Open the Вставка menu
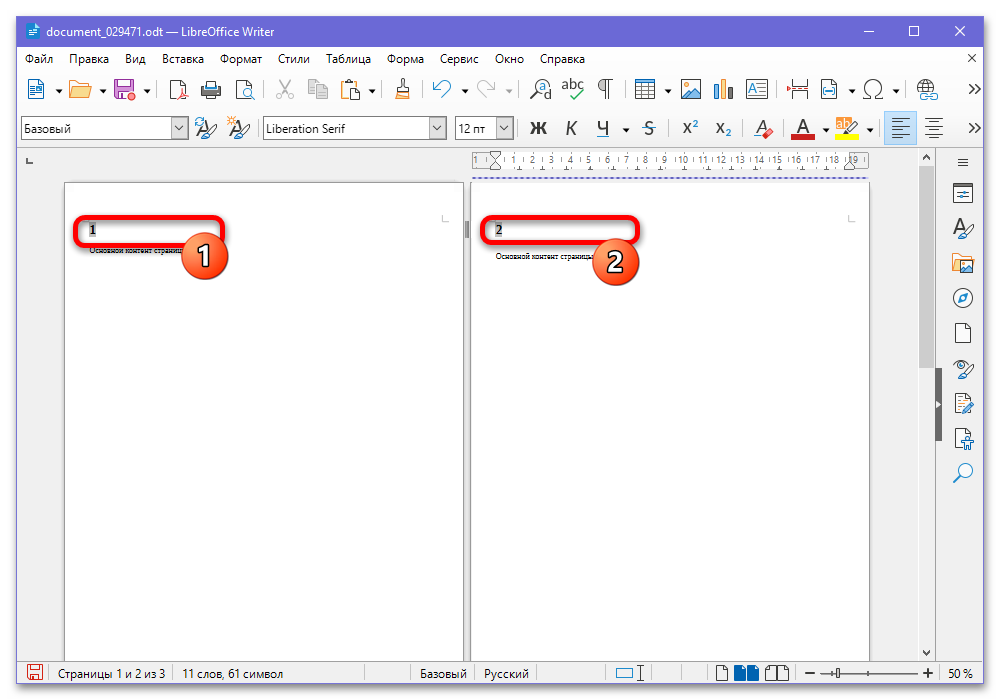 point(183,59)
